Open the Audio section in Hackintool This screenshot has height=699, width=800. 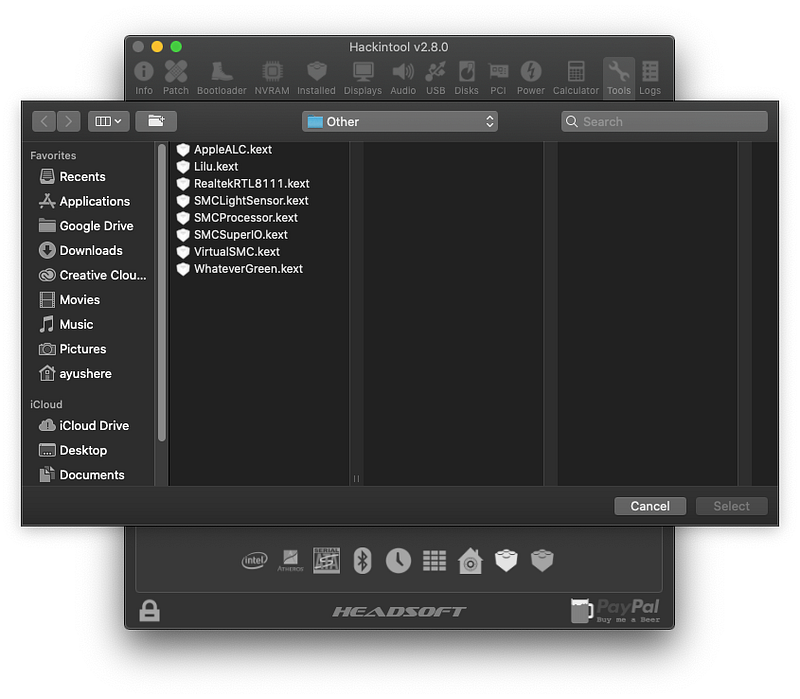[403, 78]
